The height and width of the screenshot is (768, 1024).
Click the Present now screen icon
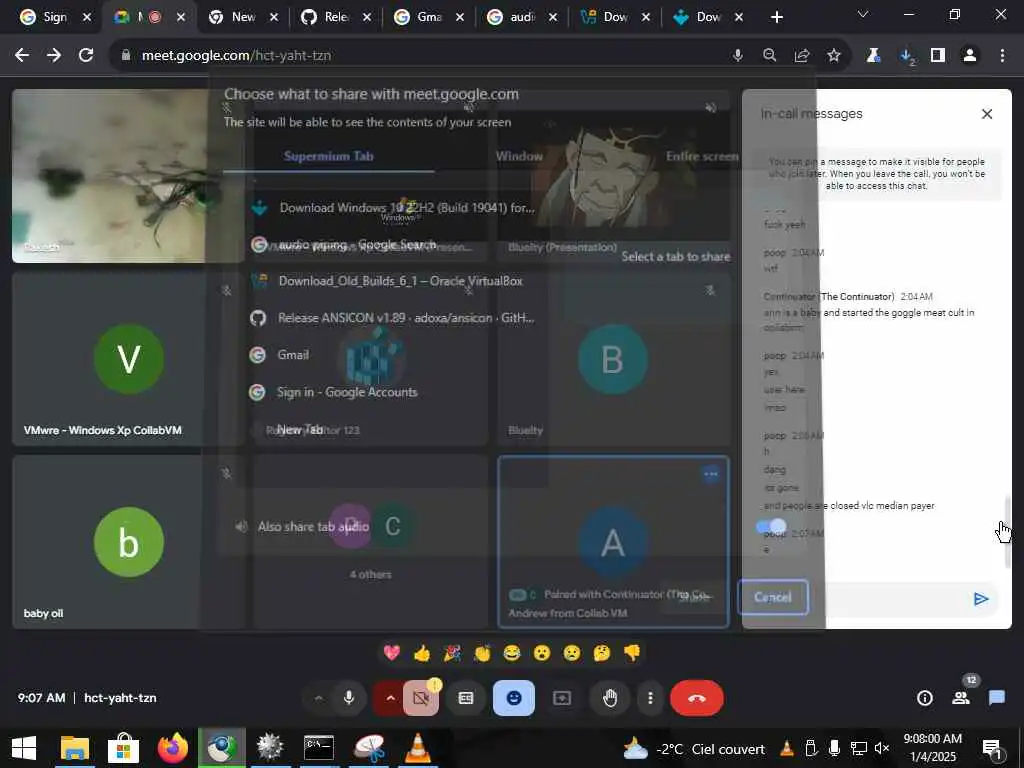562,698
